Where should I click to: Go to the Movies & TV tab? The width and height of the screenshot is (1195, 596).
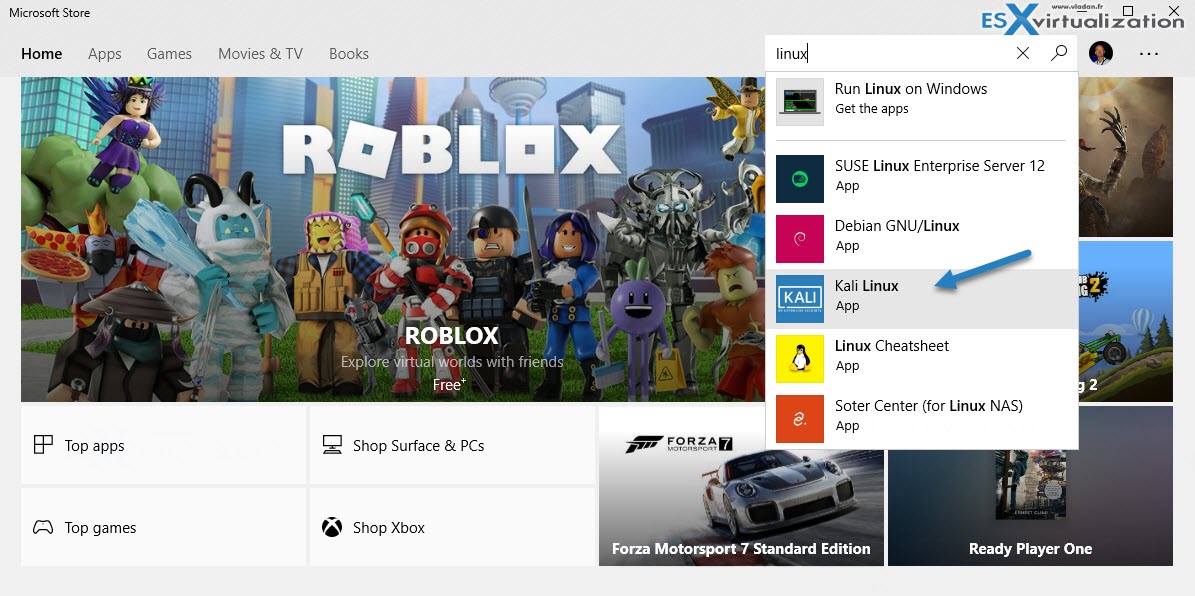[261, 54]
